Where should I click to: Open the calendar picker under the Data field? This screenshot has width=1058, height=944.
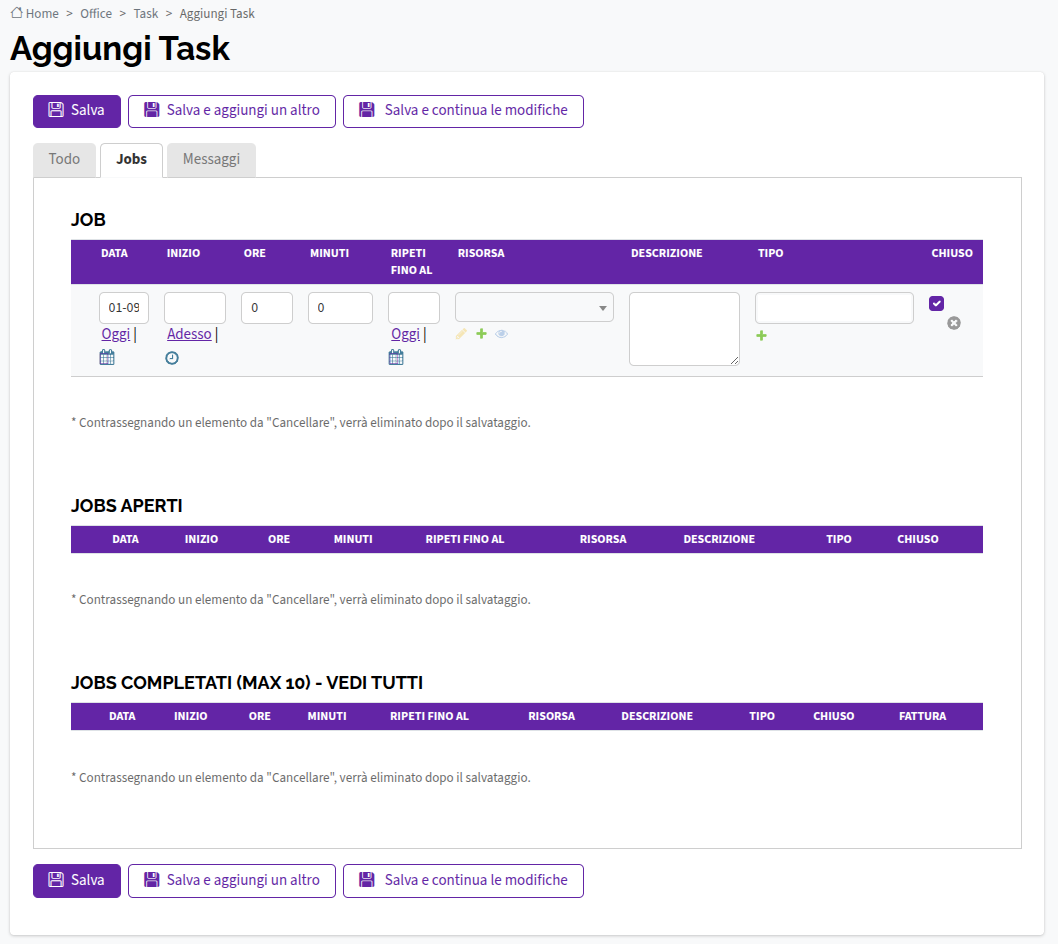click(x=107, y=357)
